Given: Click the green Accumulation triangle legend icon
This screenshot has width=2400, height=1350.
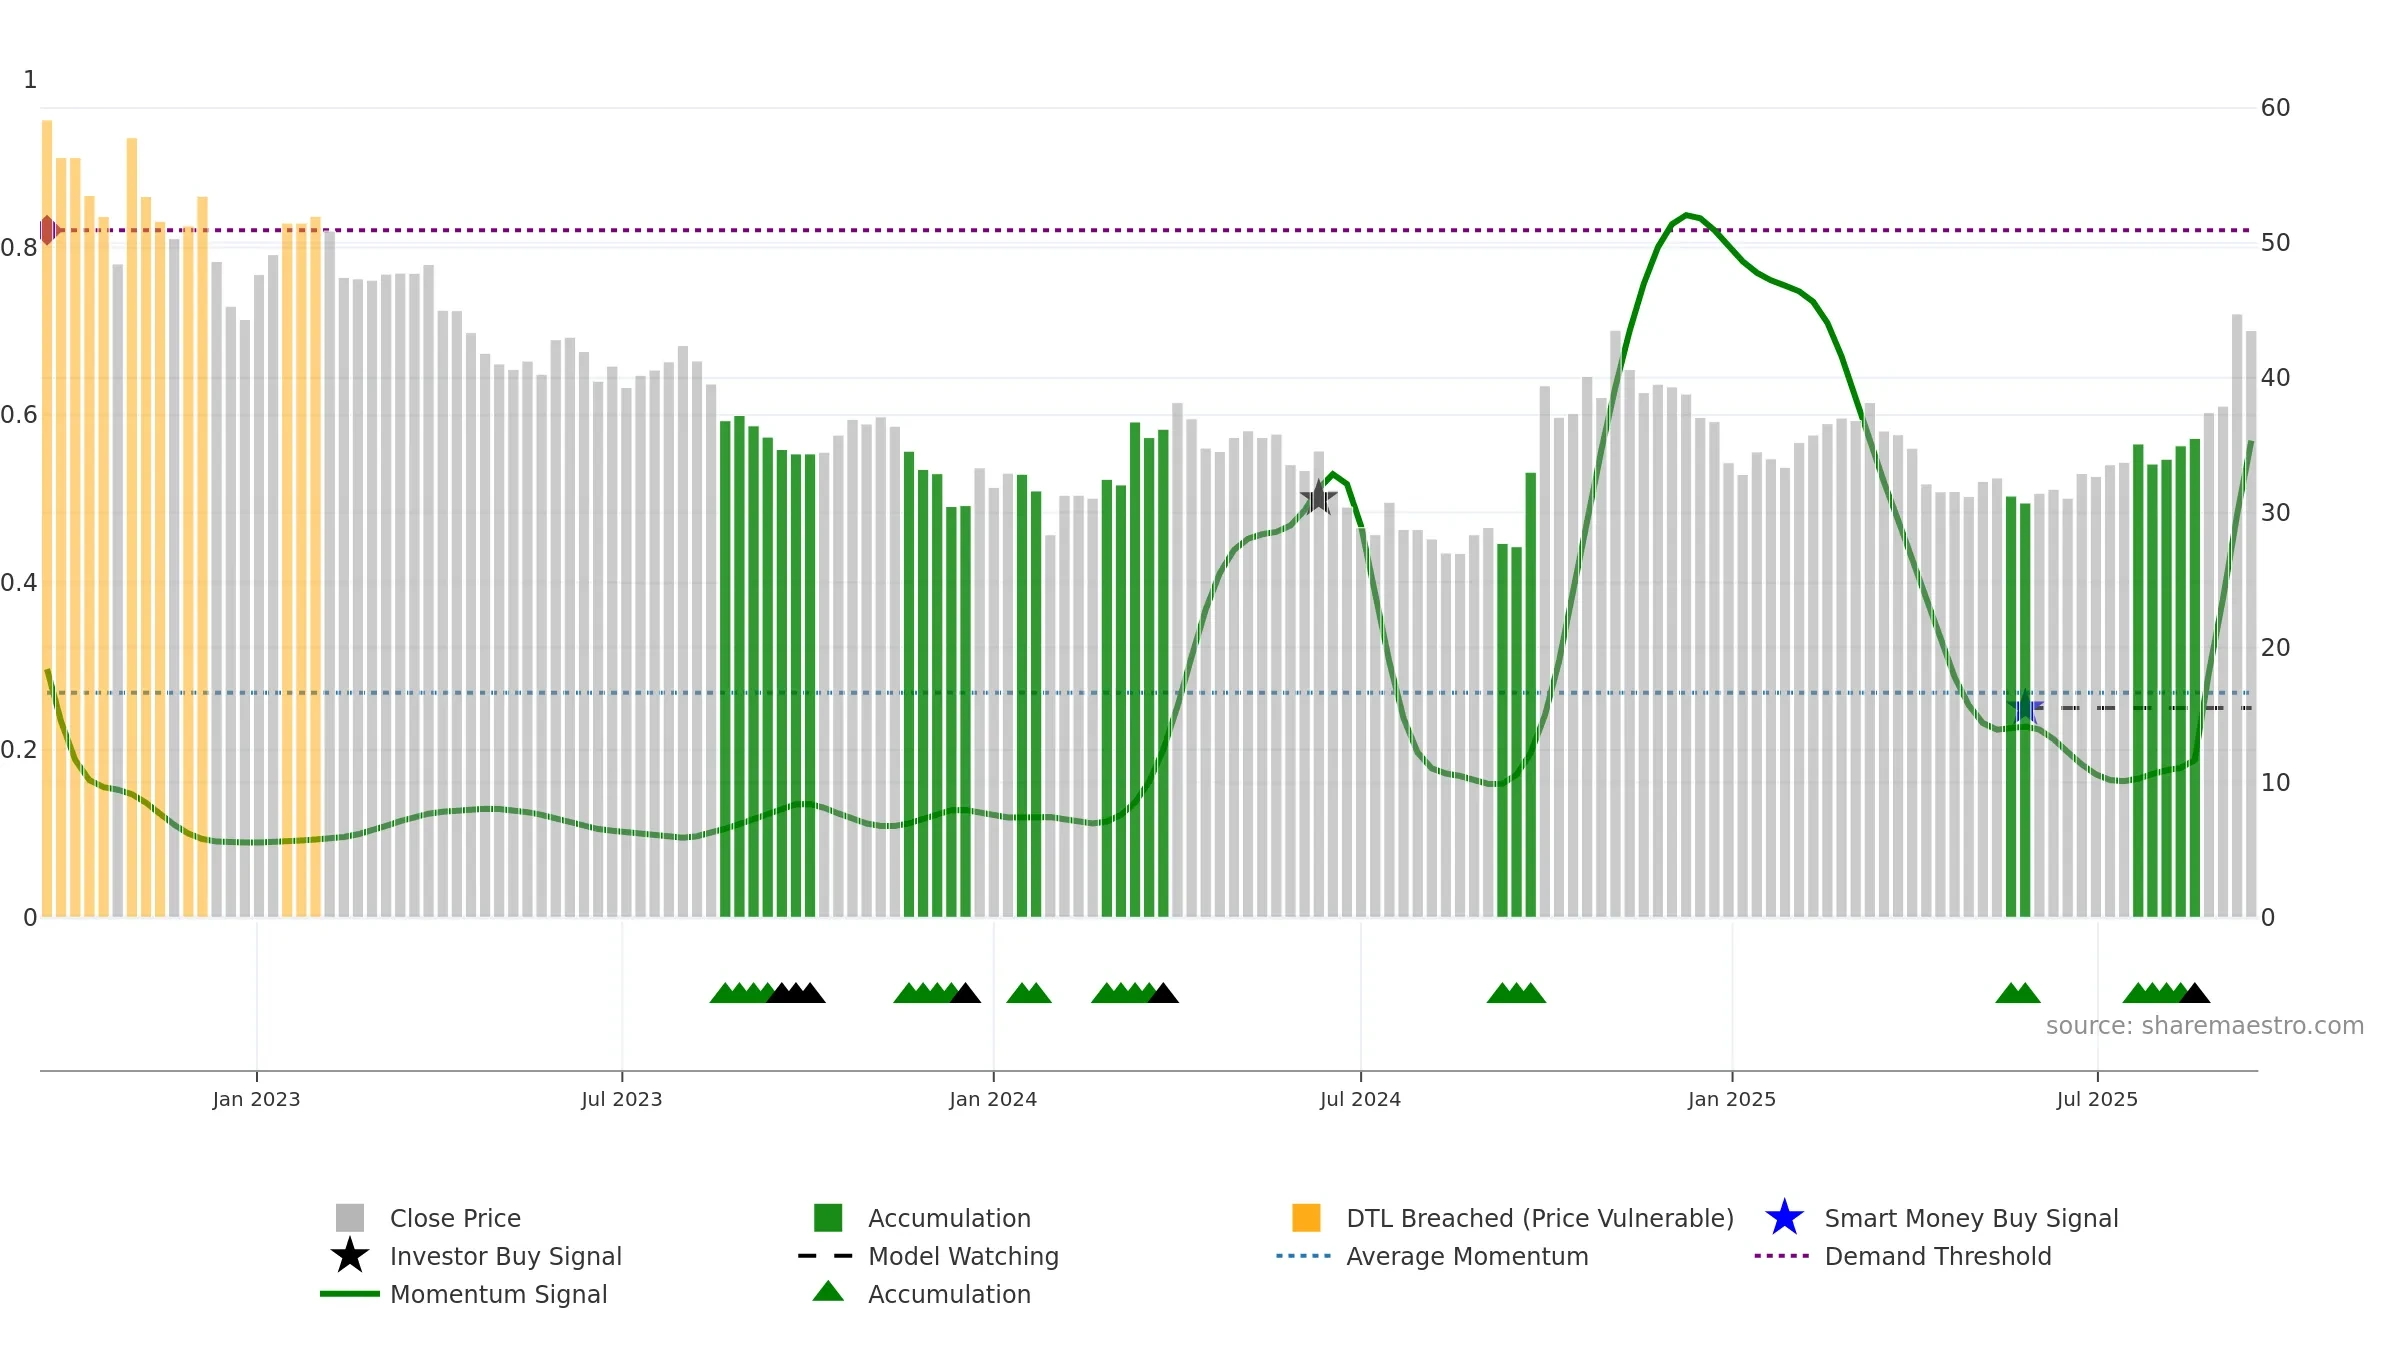Looking at the screenshot, I should (828, 1292).
